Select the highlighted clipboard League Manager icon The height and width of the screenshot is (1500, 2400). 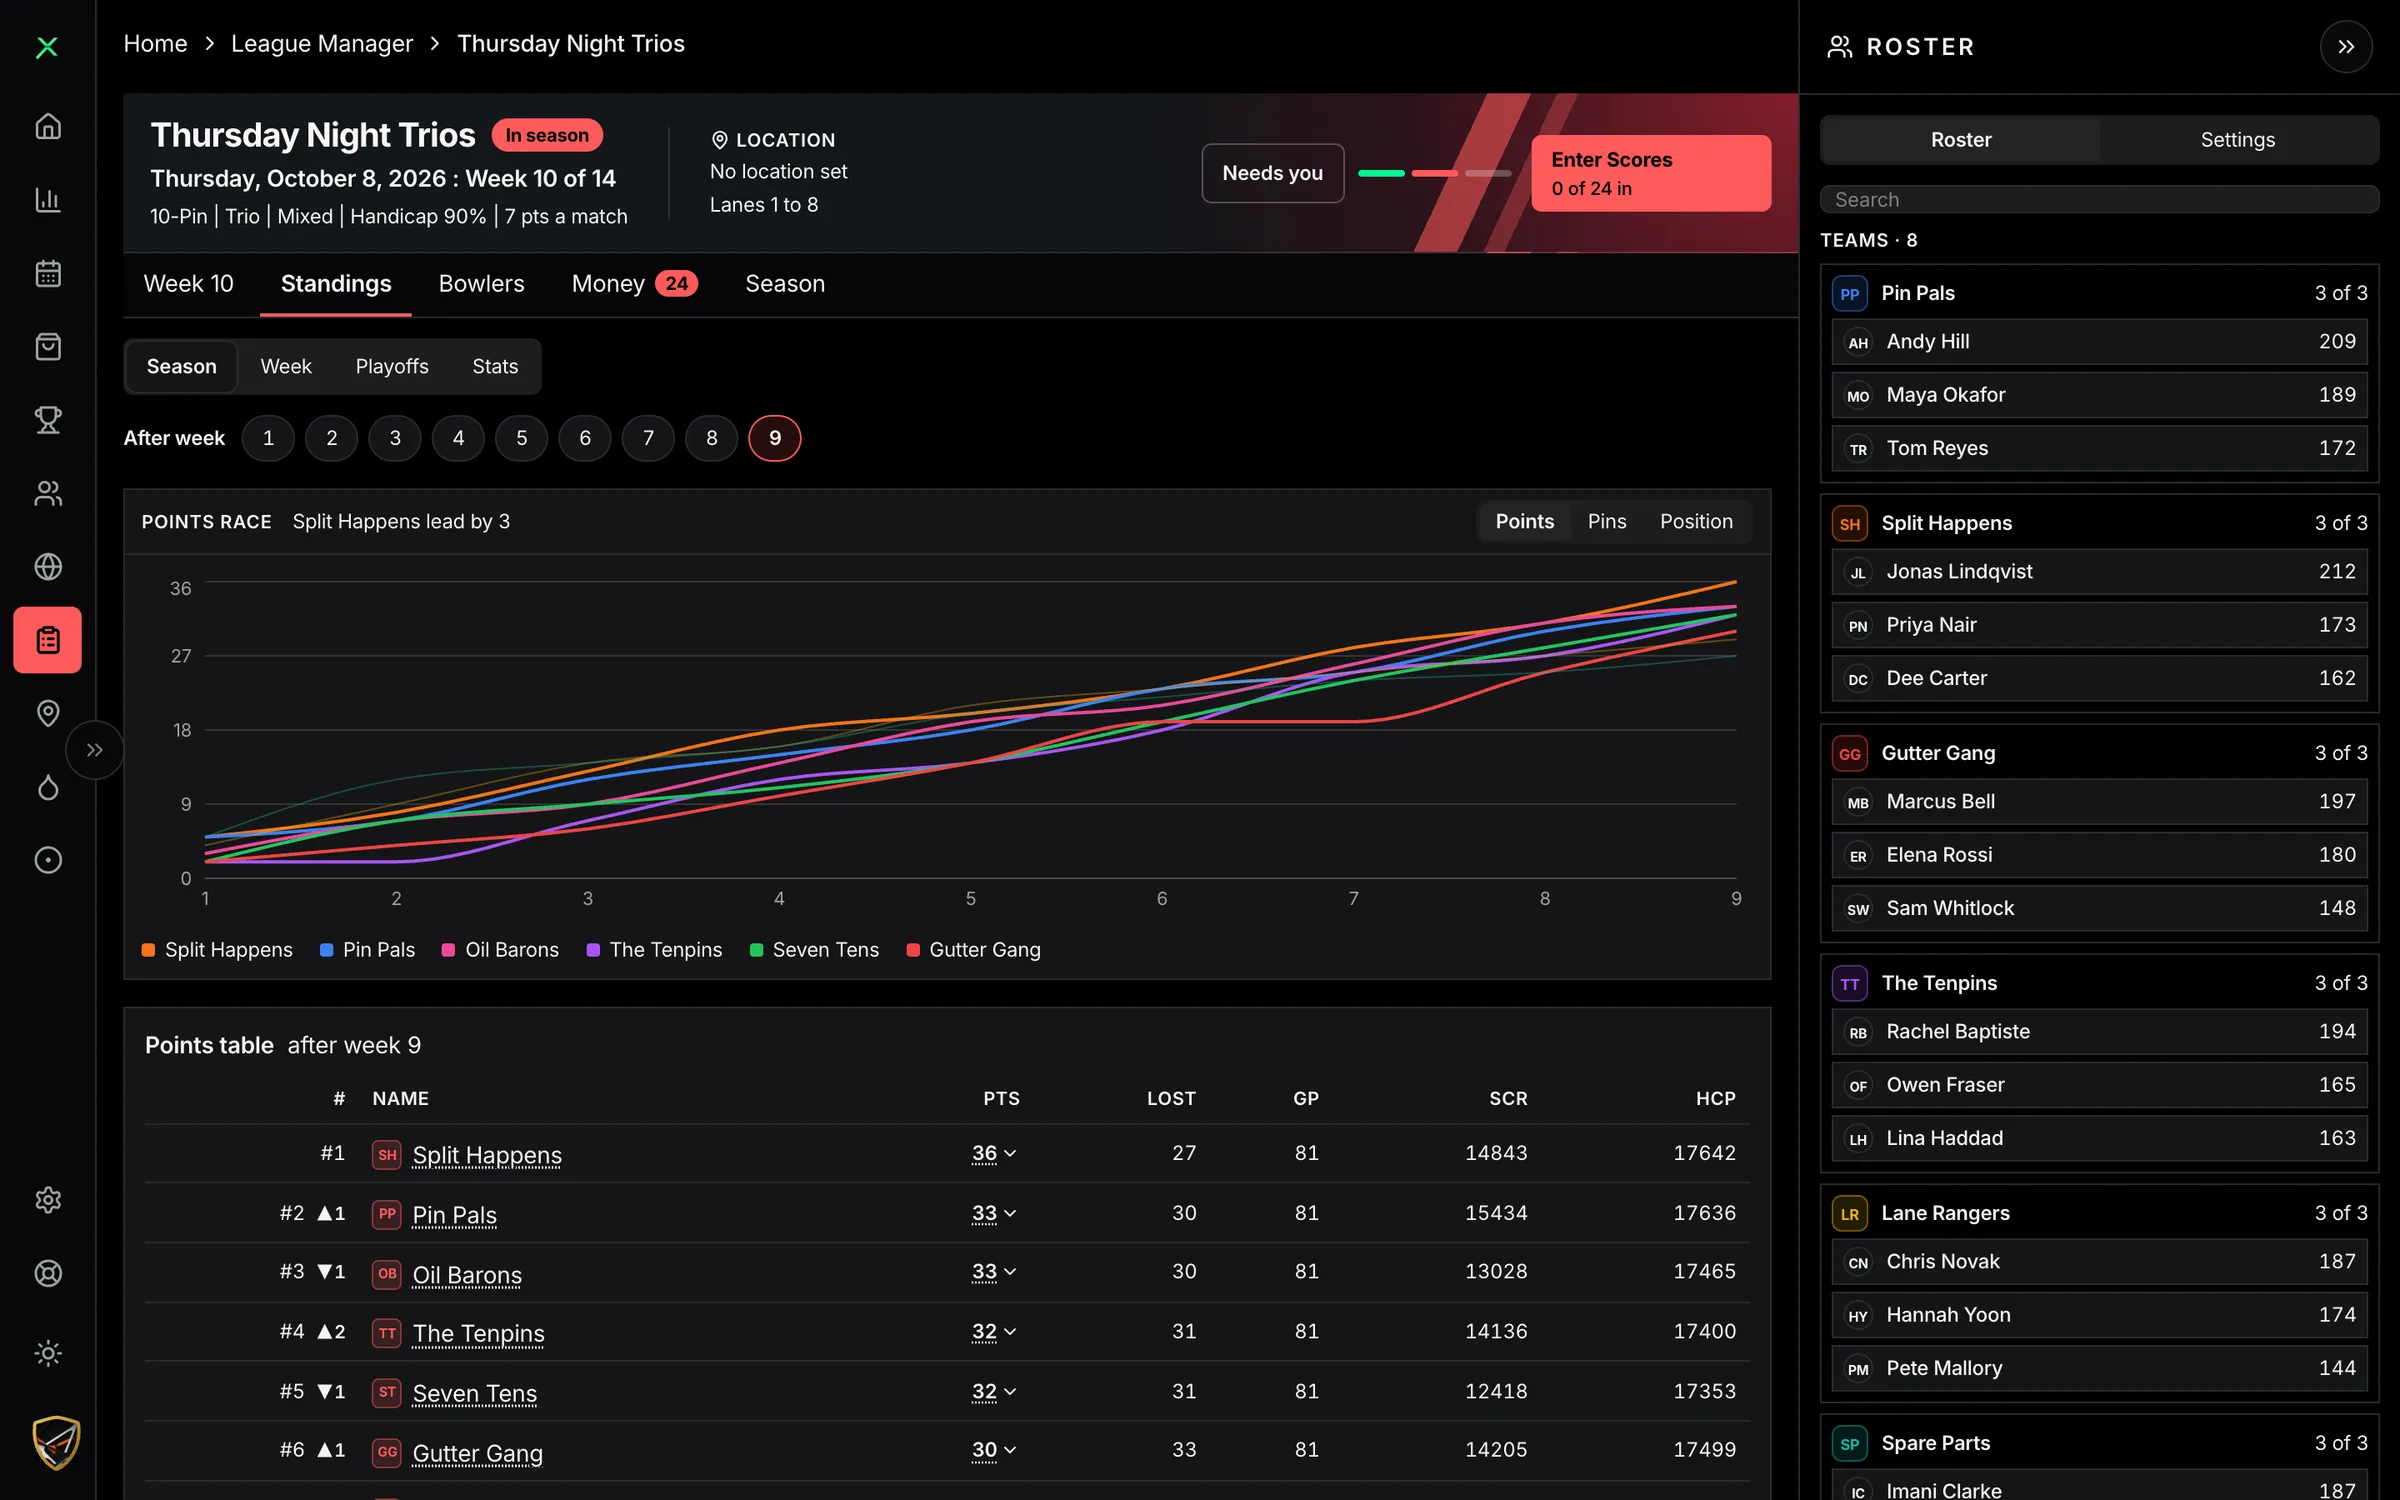pyautogui.click(x=48, y=640)
